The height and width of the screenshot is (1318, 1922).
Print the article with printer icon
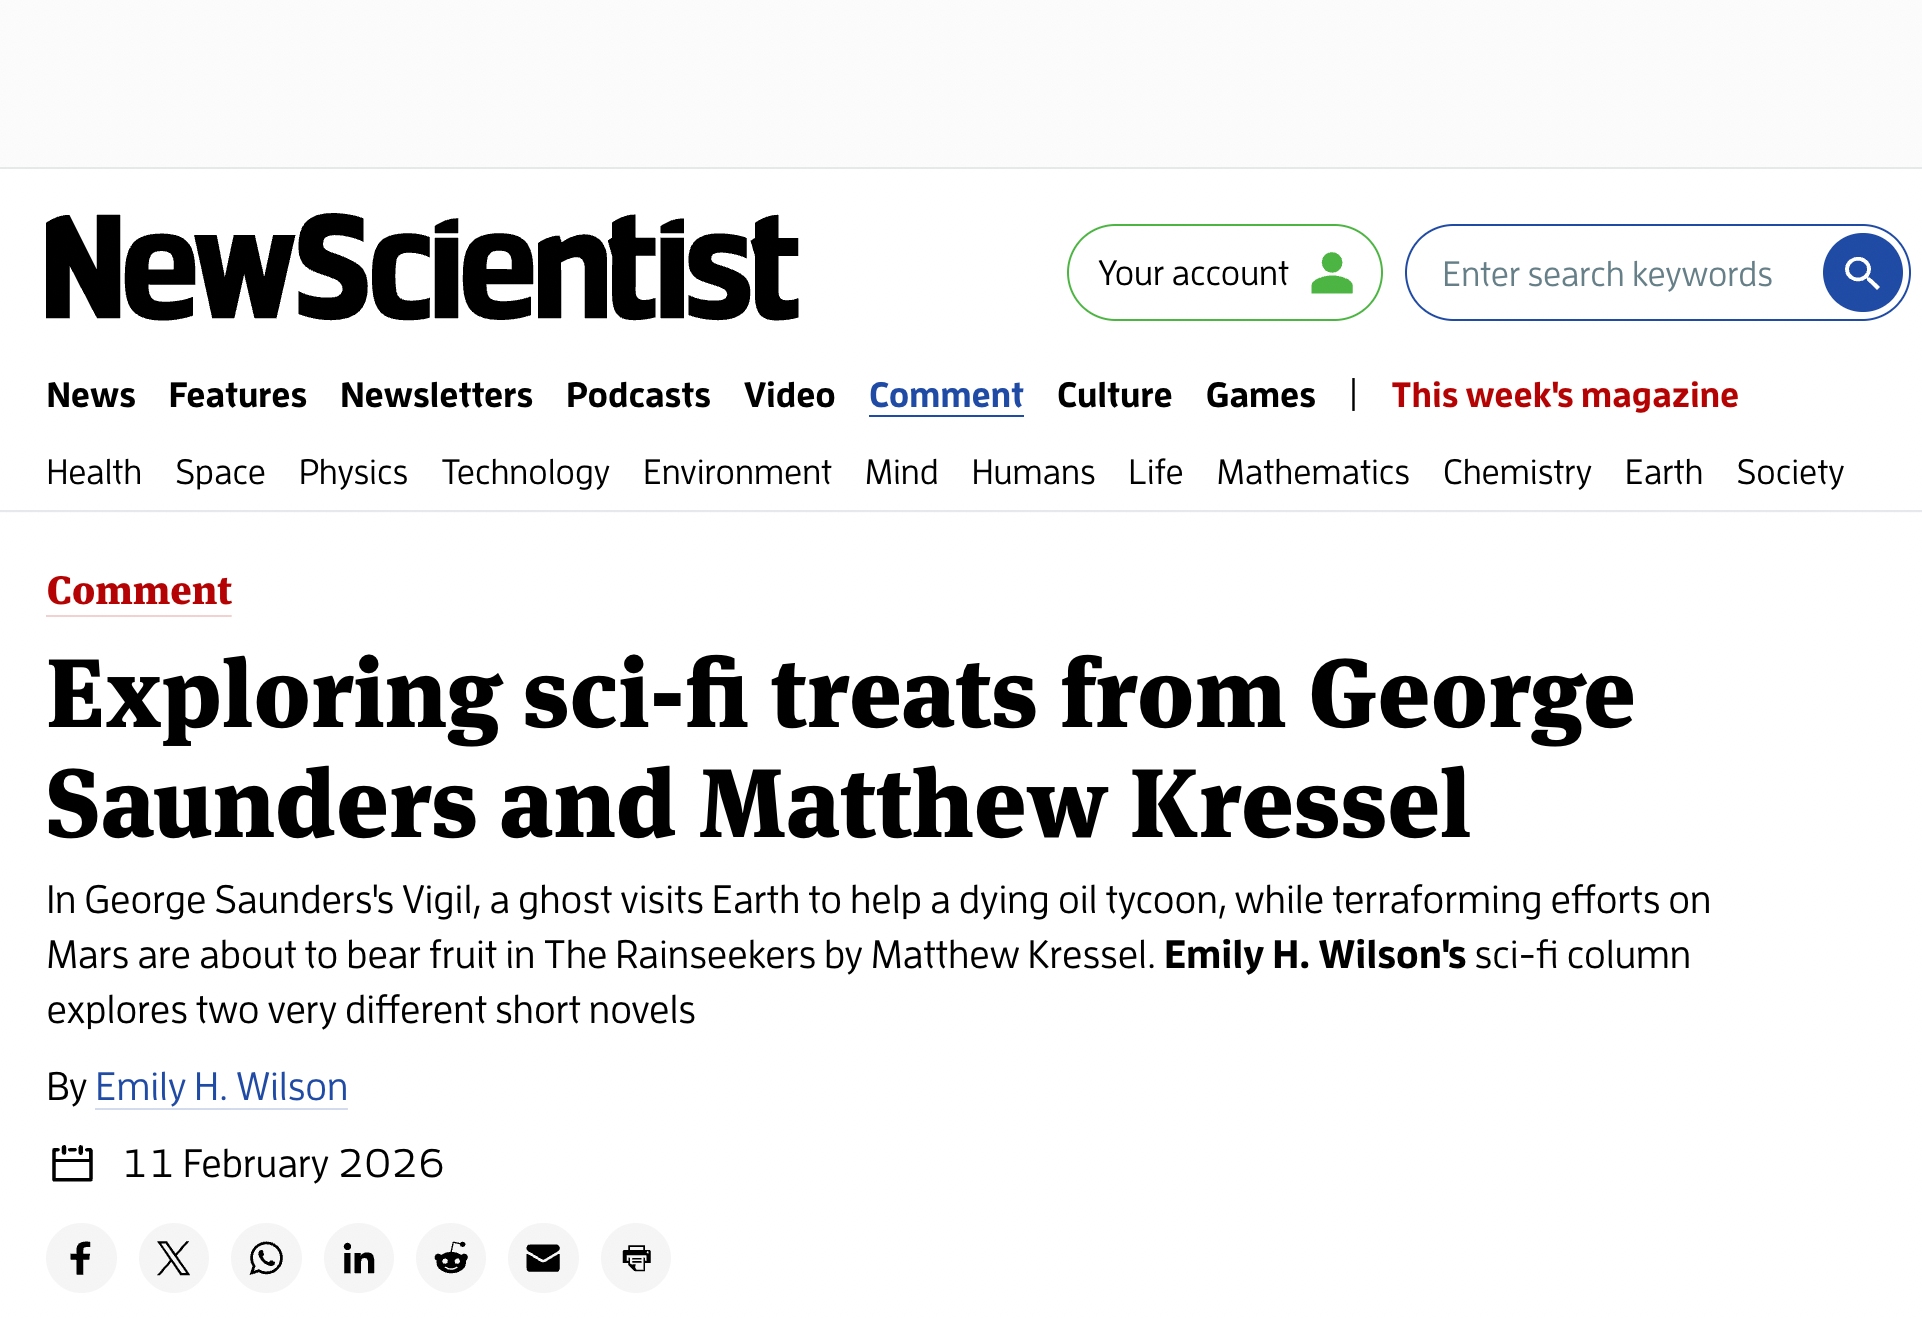pos(636,1258)
